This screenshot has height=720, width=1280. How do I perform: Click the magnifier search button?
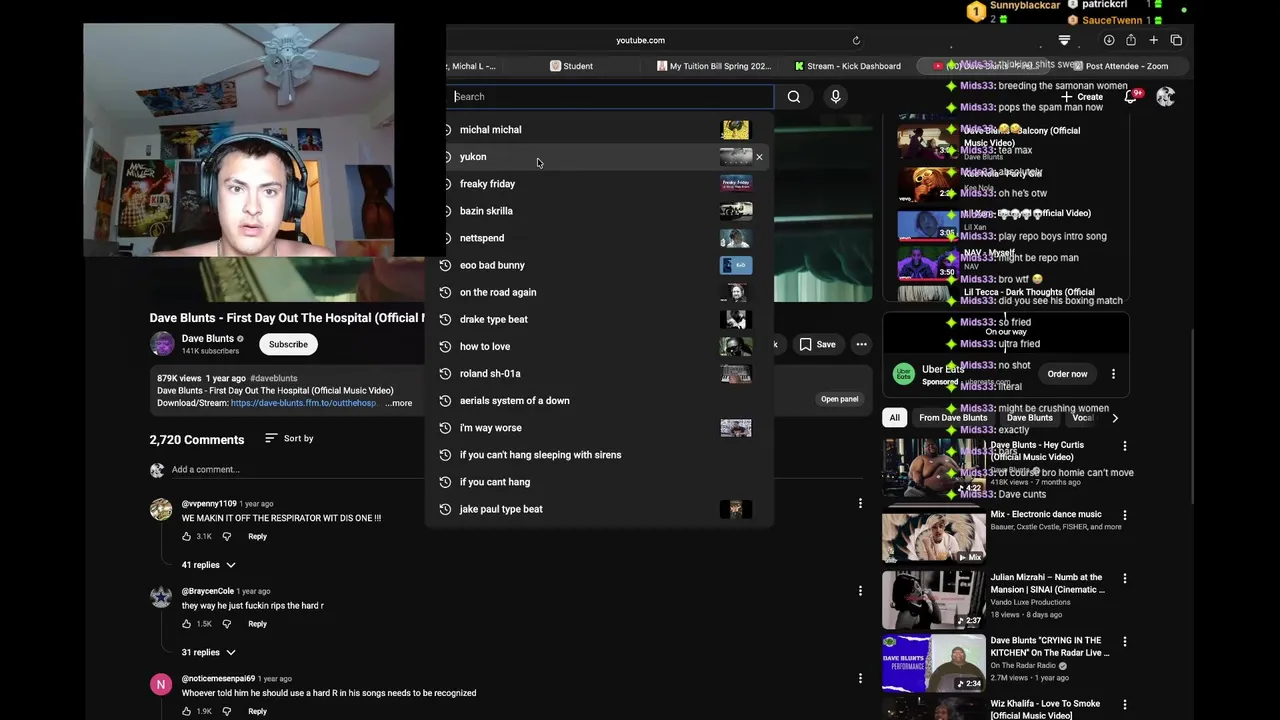[x=794, y=97]
